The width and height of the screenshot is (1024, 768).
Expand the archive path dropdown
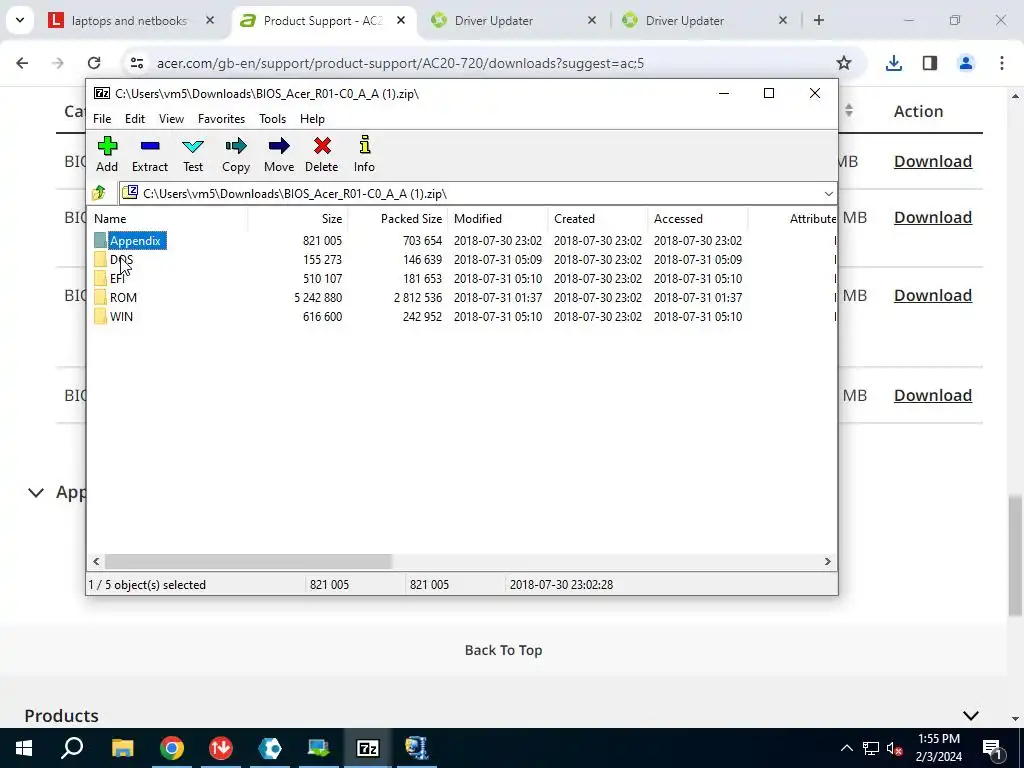[828, 194]
